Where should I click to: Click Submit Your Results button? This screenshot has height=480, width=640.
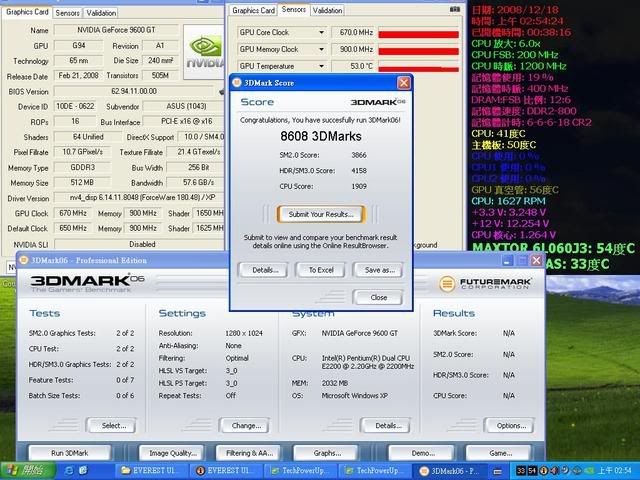click(321, 214)
